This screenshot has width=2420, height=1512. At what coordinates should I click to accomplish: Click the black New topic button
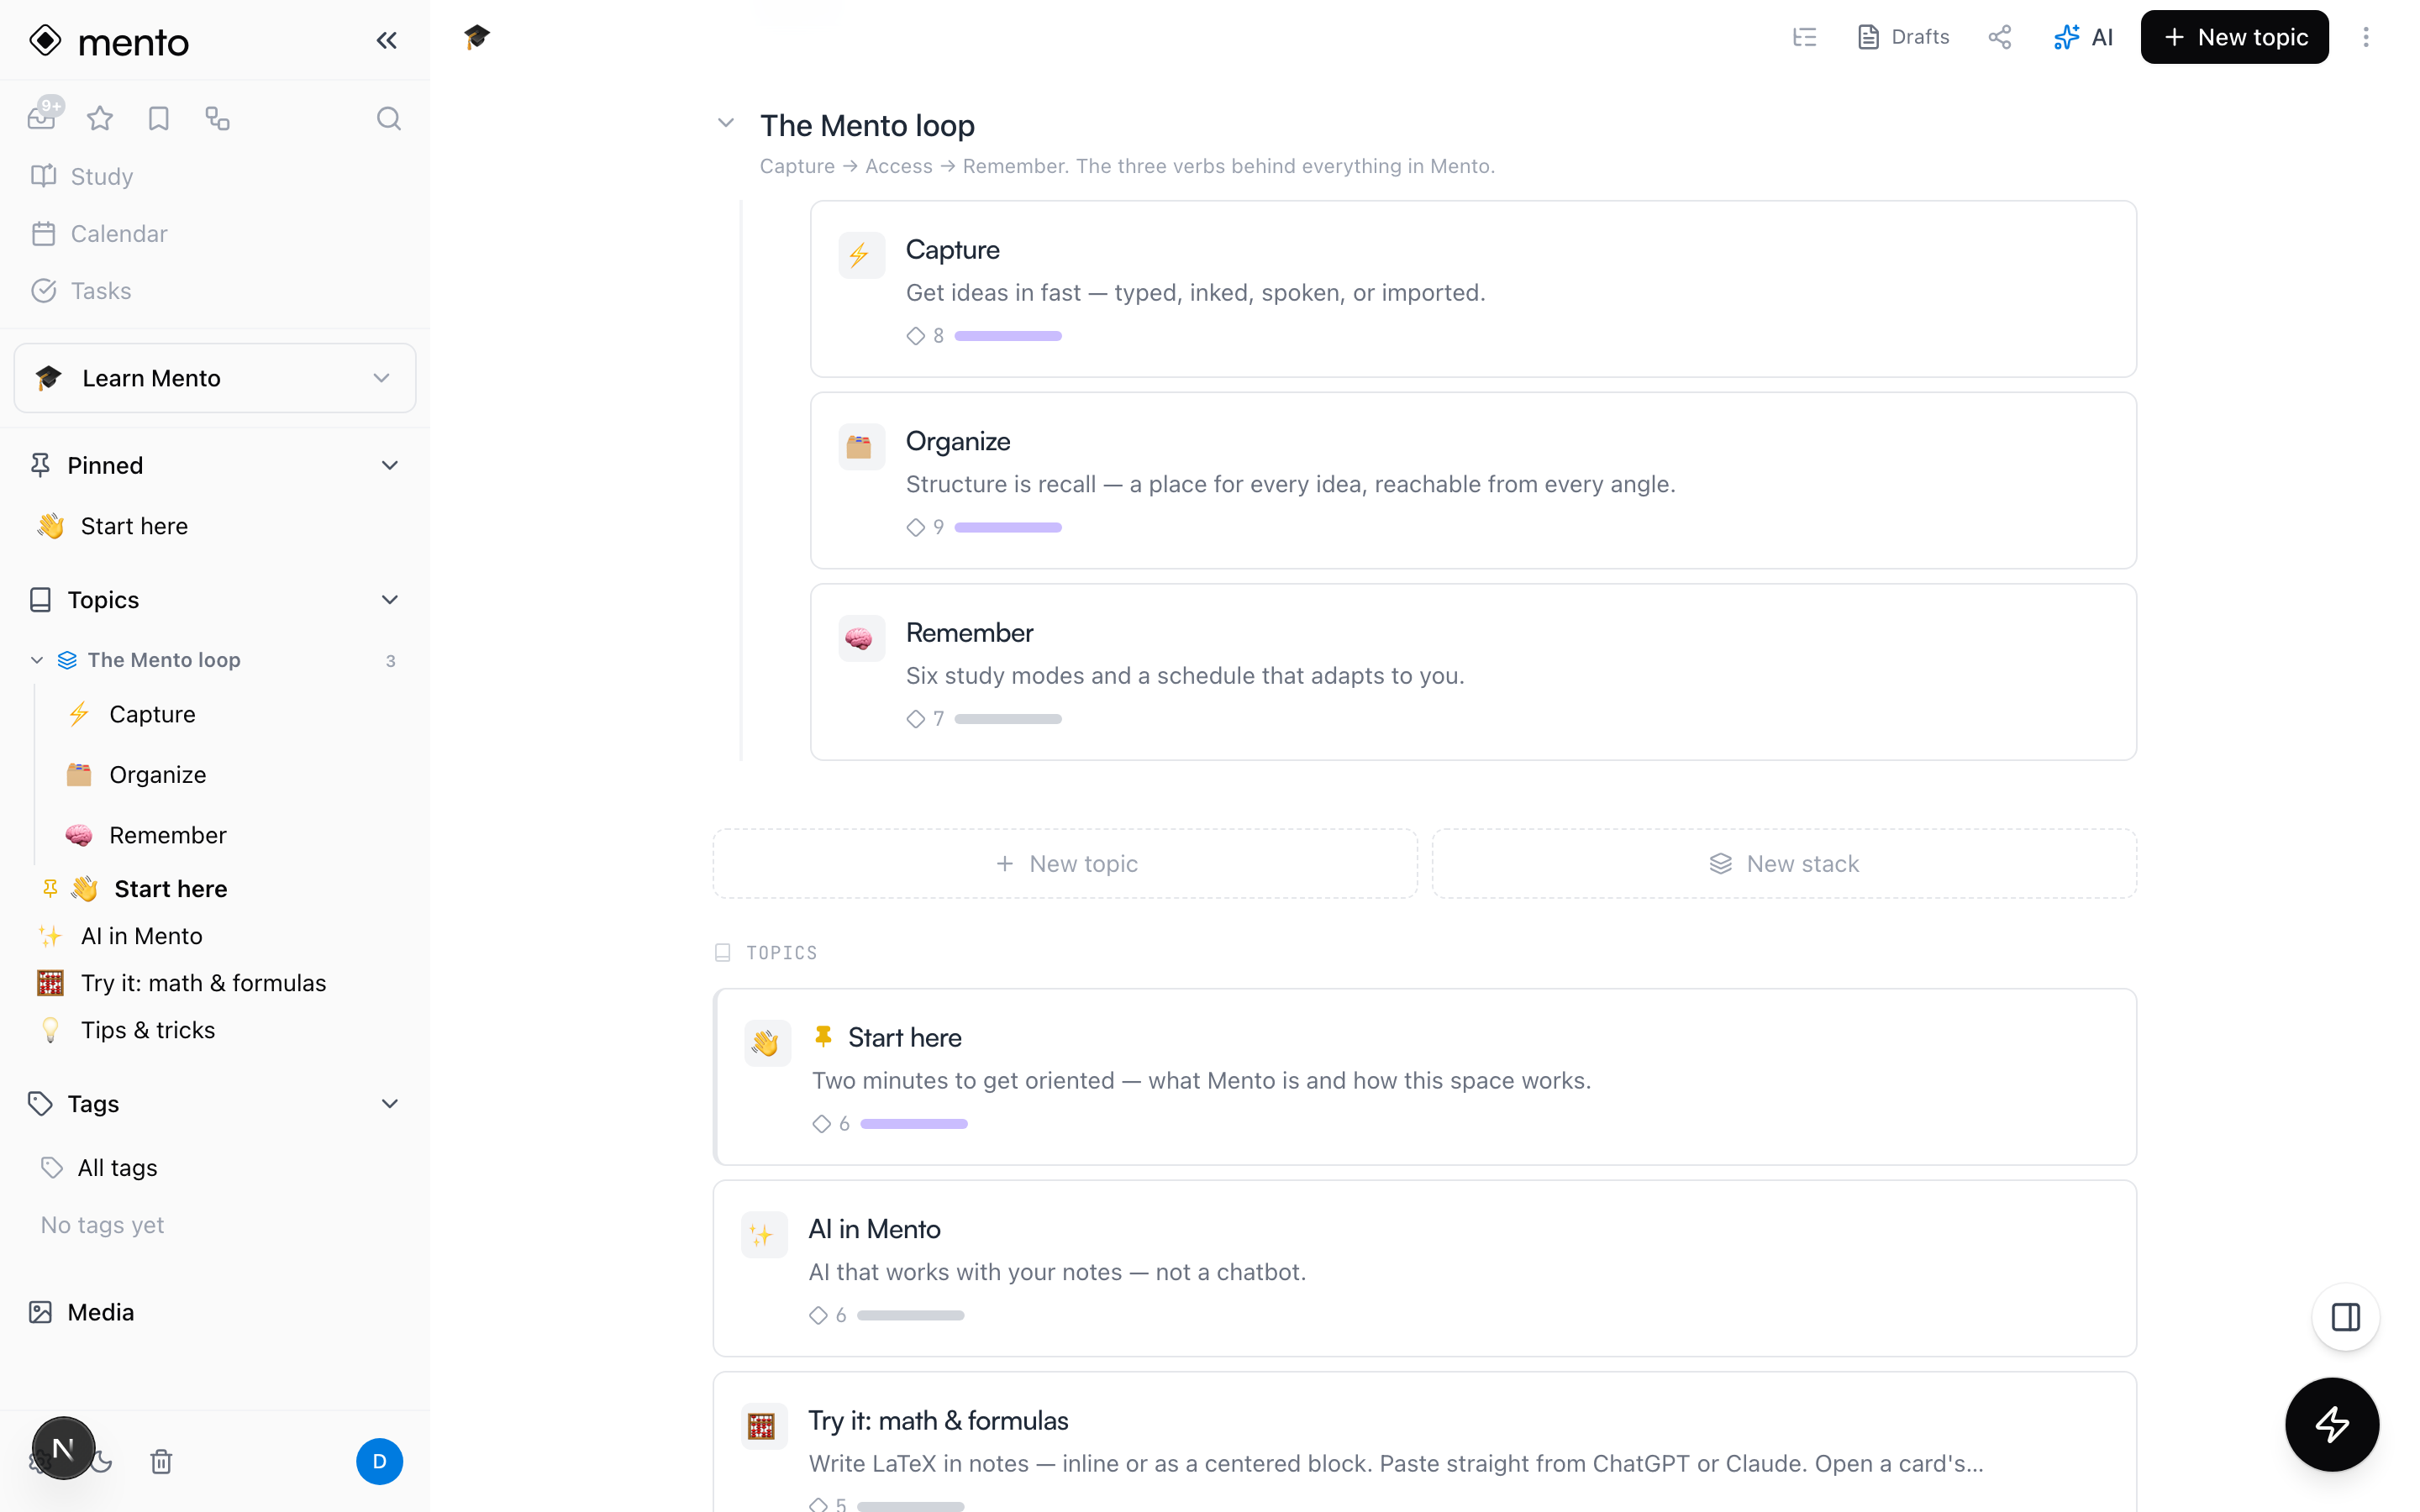2234,37
